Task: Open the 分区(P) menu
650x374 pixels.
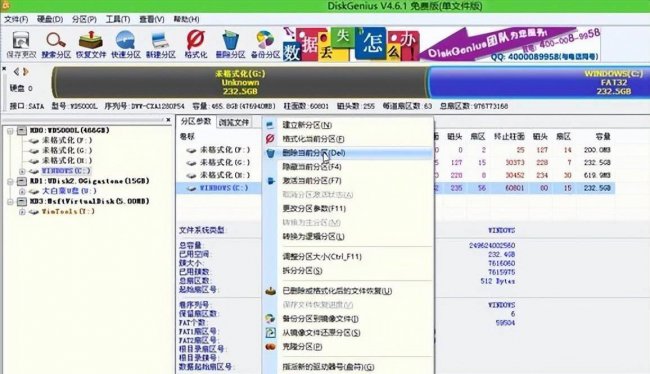Action: coord(84,19)
